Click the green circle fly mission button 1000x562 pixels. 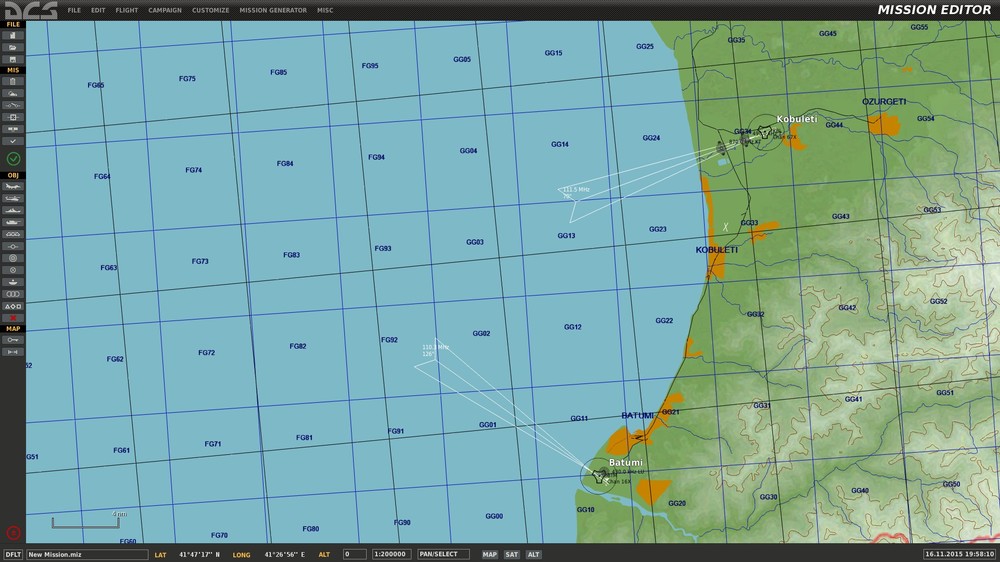pyautogui.click(x=13, y=158)
